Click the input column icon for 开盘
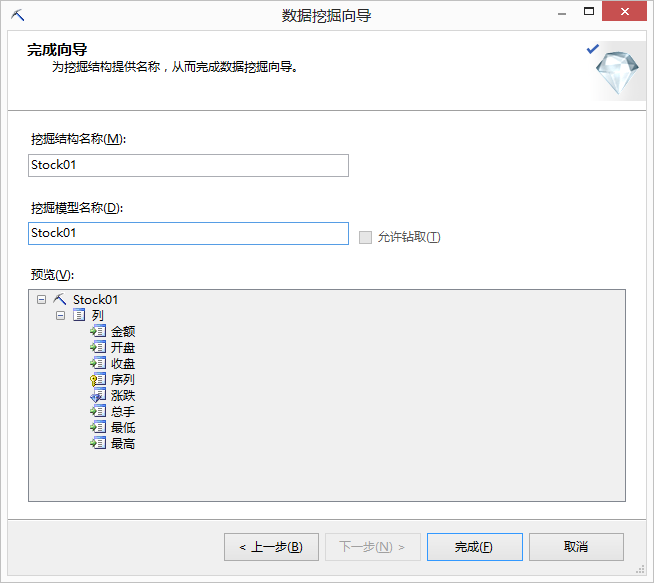Screen dimensions: 654x583 (x=98, y=347)
